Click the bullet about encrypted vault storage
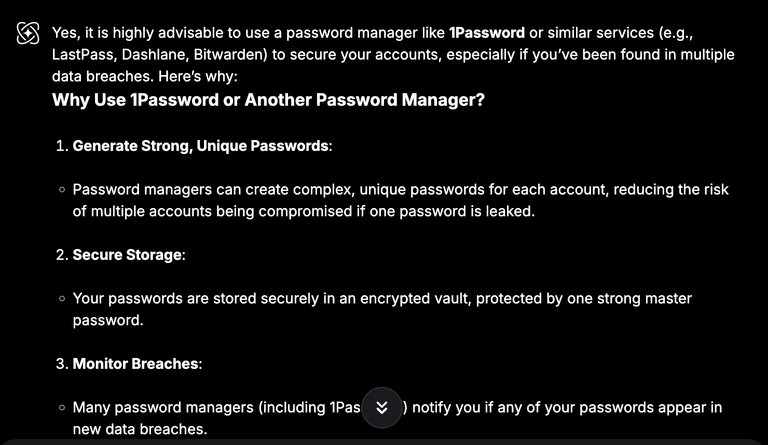 382,309
